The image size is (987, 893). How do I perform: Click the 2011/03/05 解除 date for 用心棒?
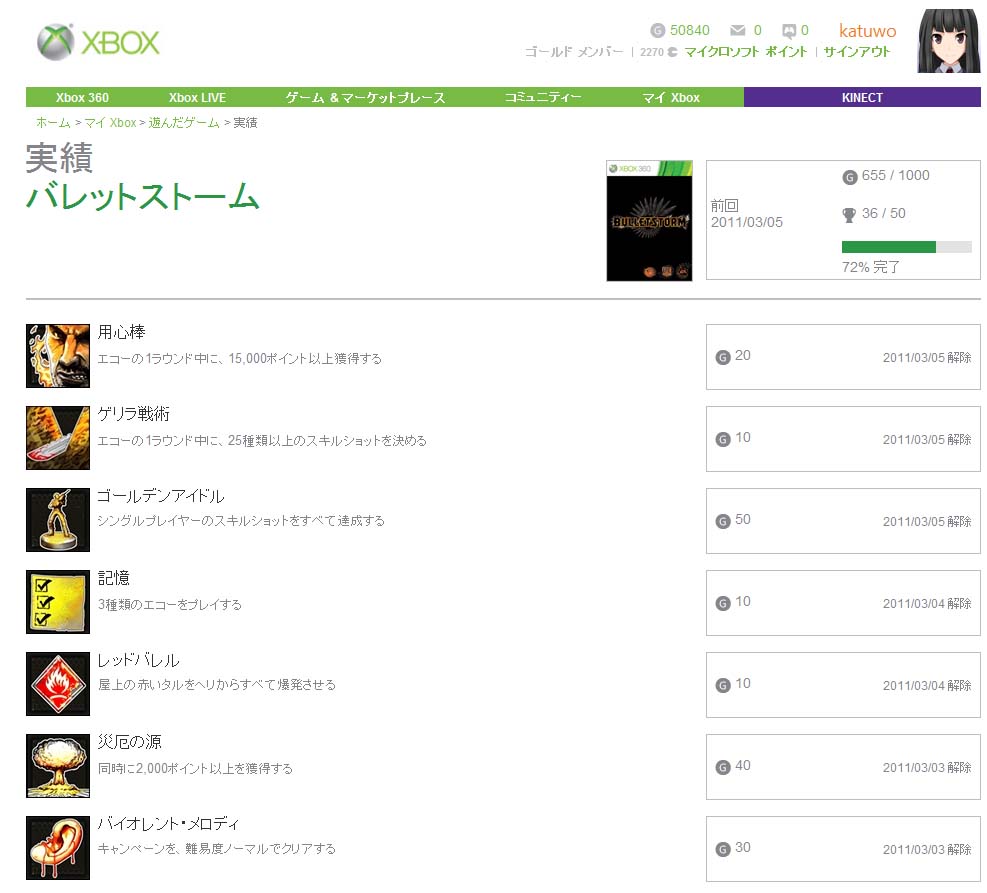click(x=927, y=357)
